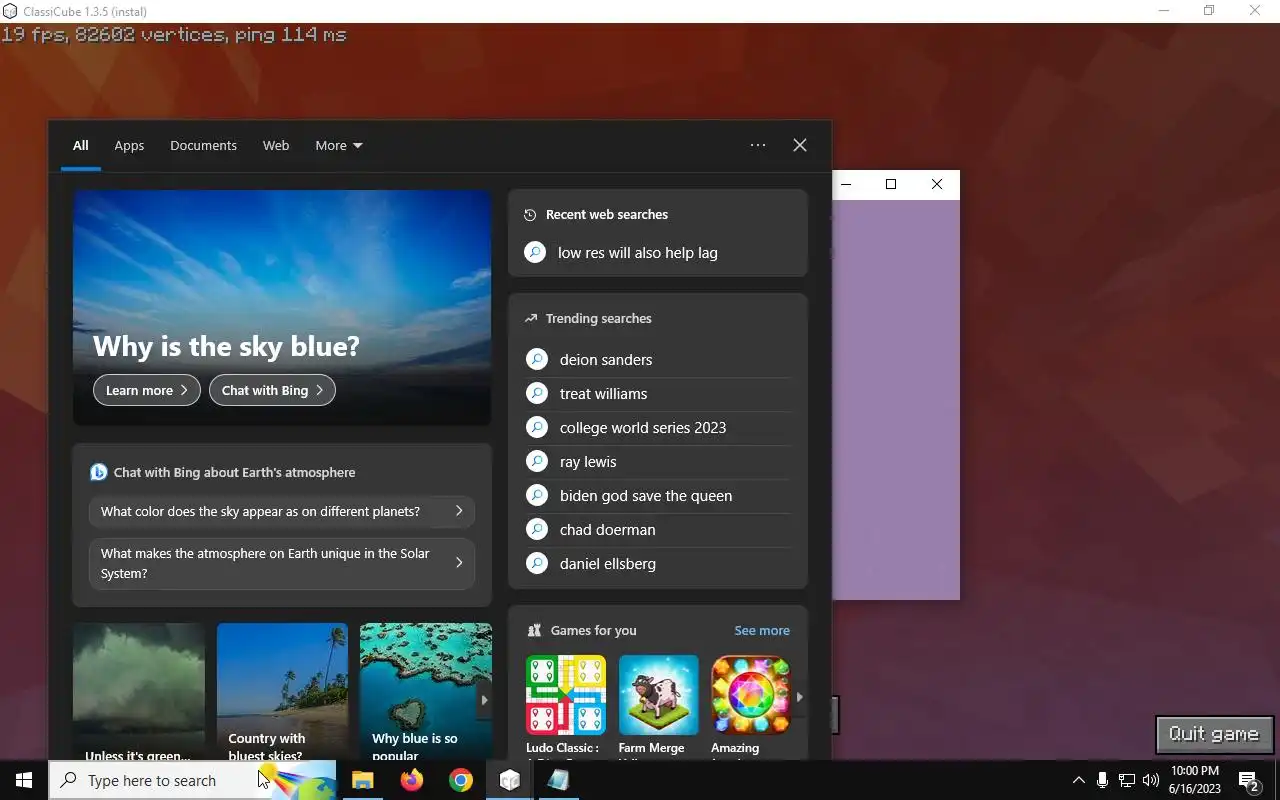Screen dimensions: 1280x800
Task: Switch to the Documents search tab
Action: pos(203,145)
